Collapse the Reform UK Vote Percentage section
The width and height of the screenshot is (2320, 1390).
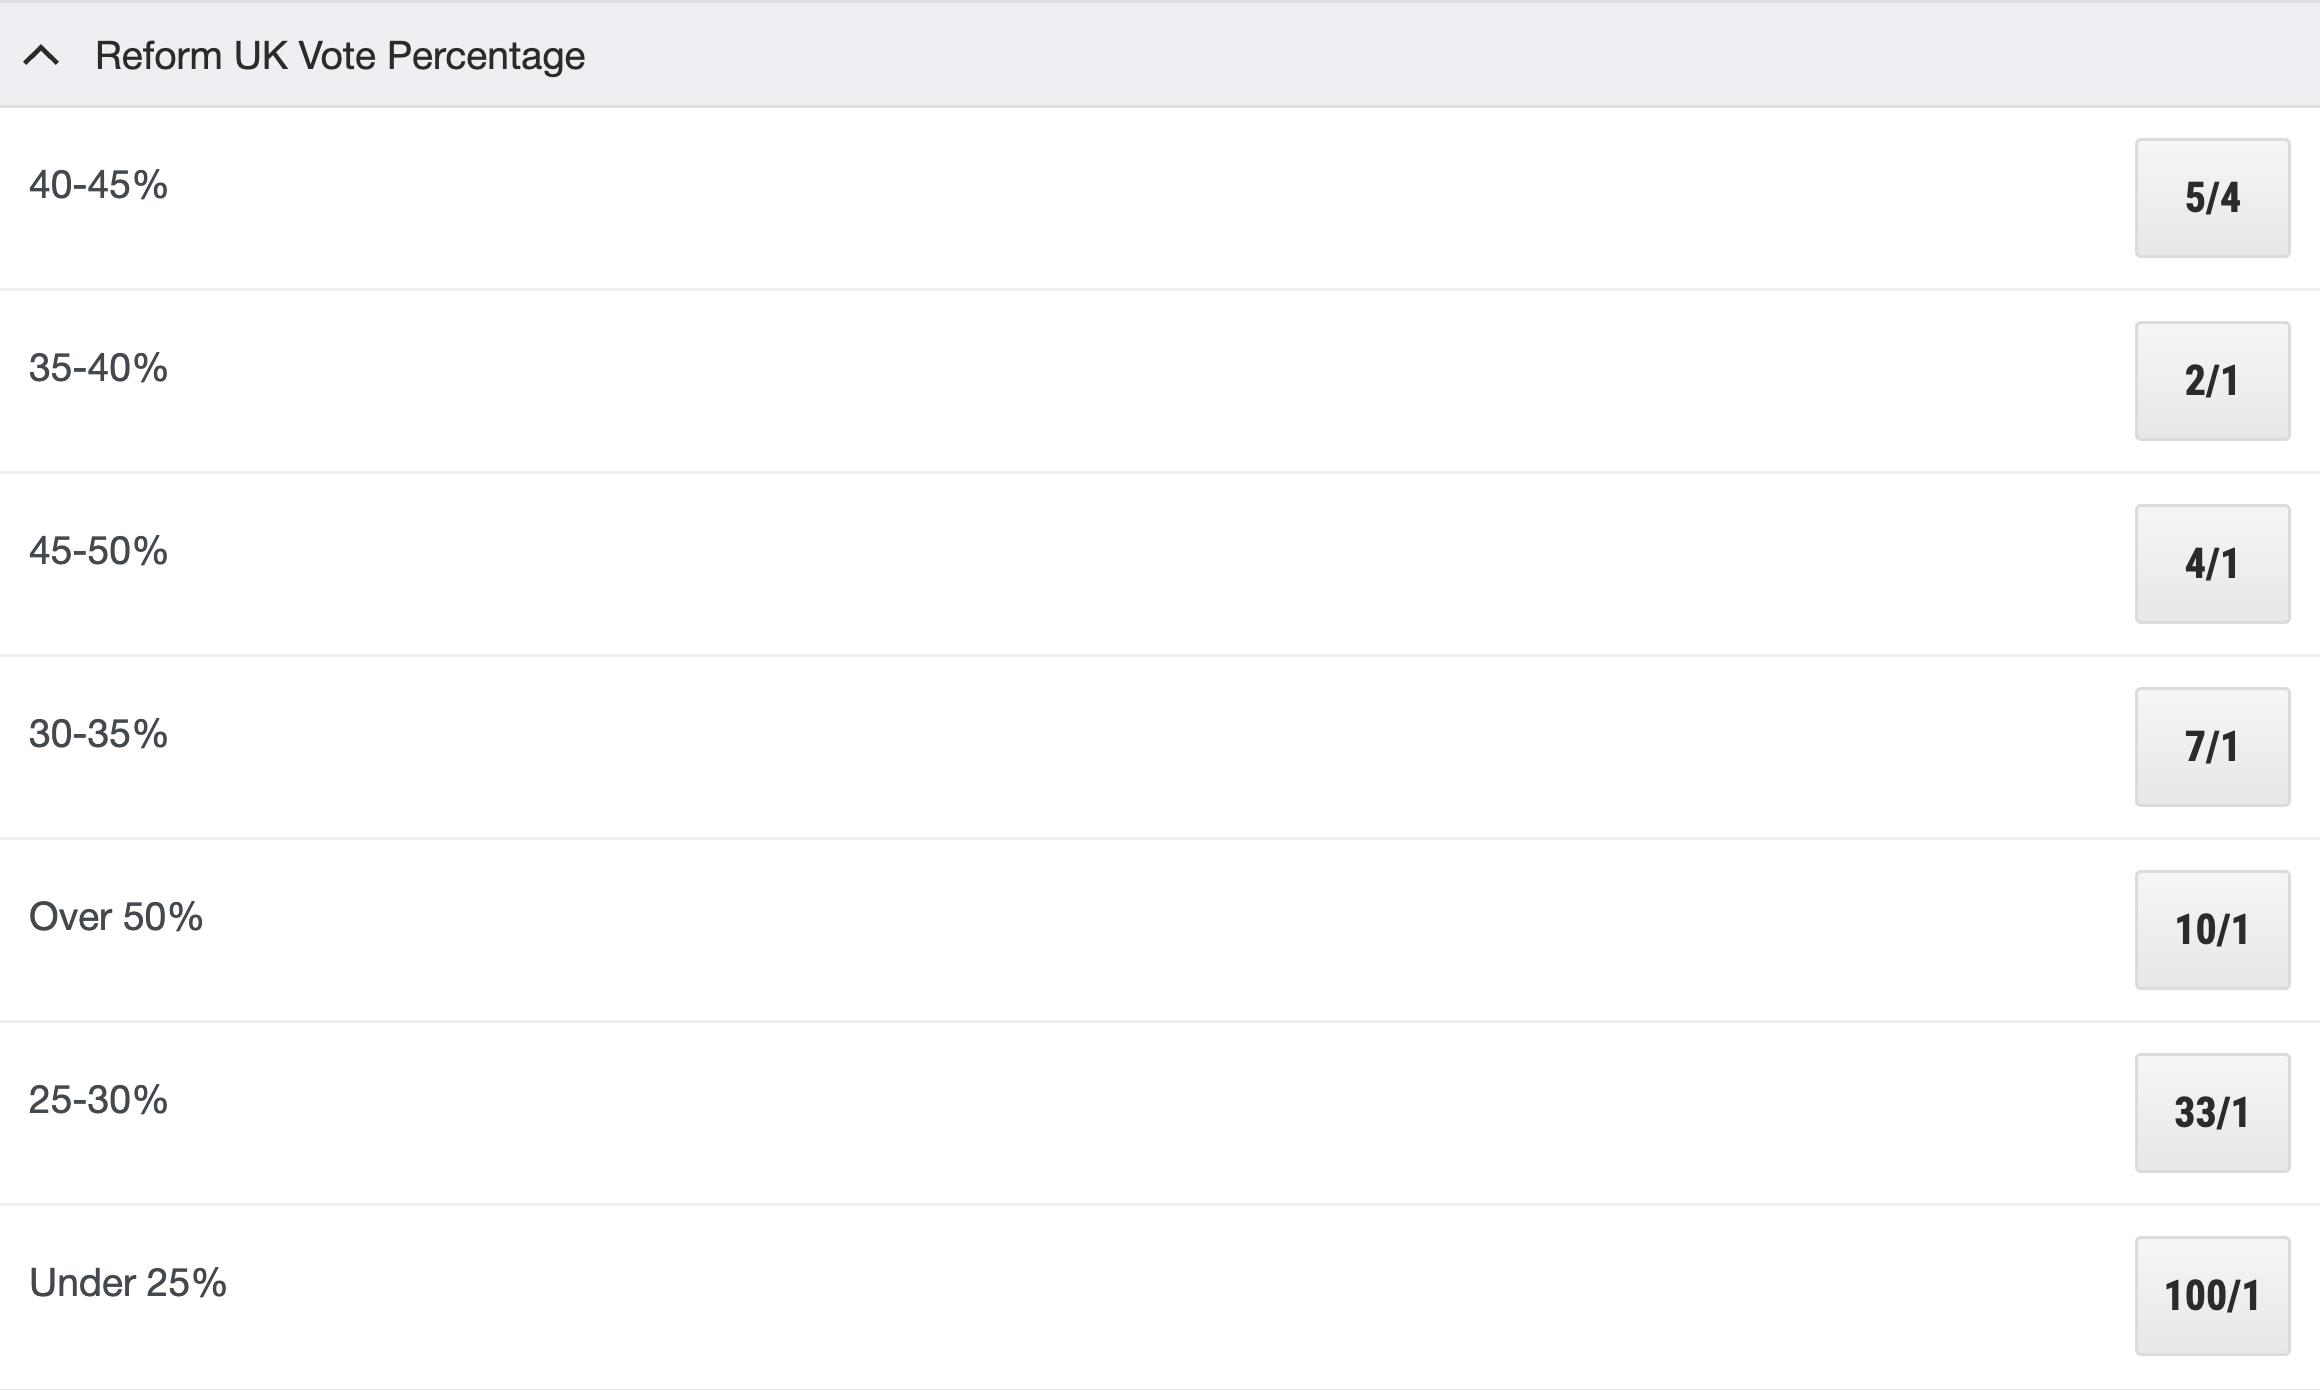(42, 56)
